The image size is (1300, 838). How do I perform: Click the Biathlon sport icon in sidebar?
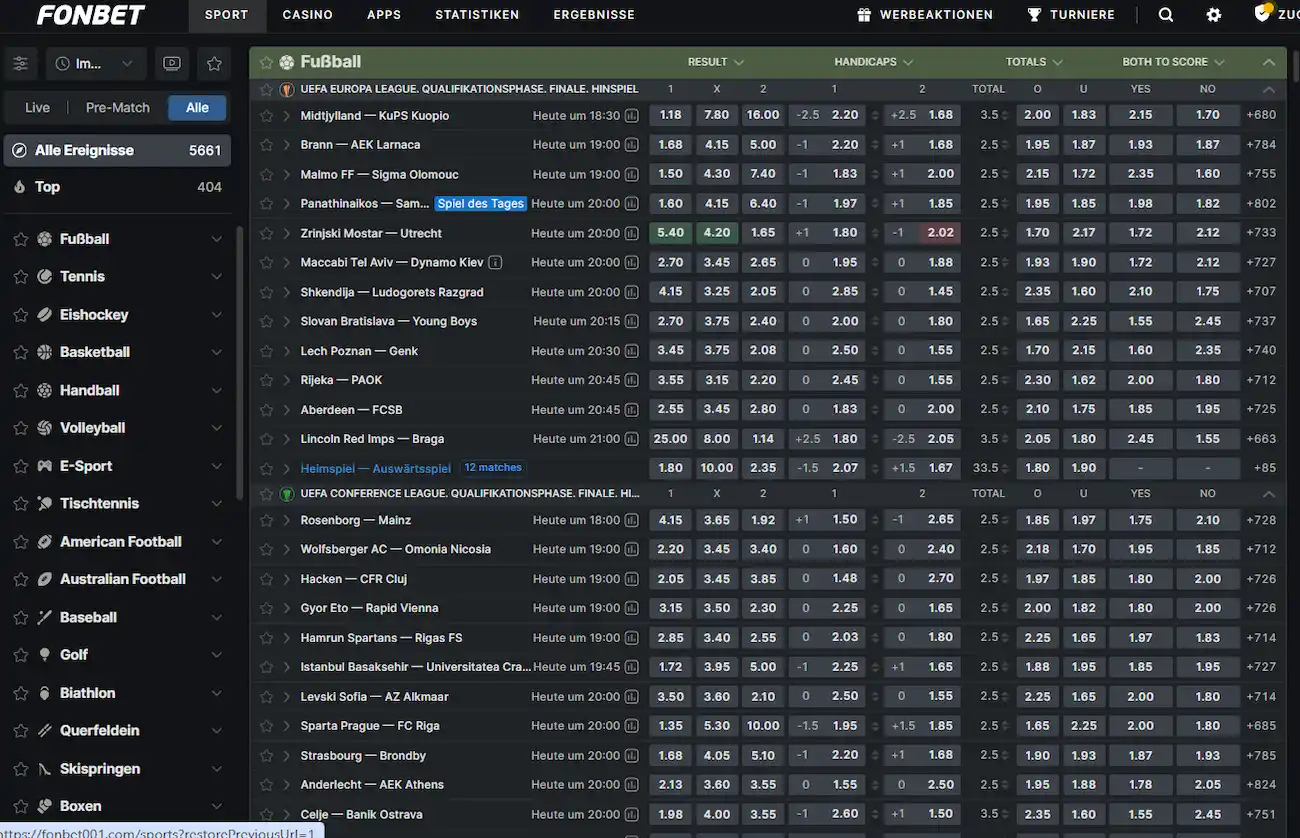tap(45, 693)
